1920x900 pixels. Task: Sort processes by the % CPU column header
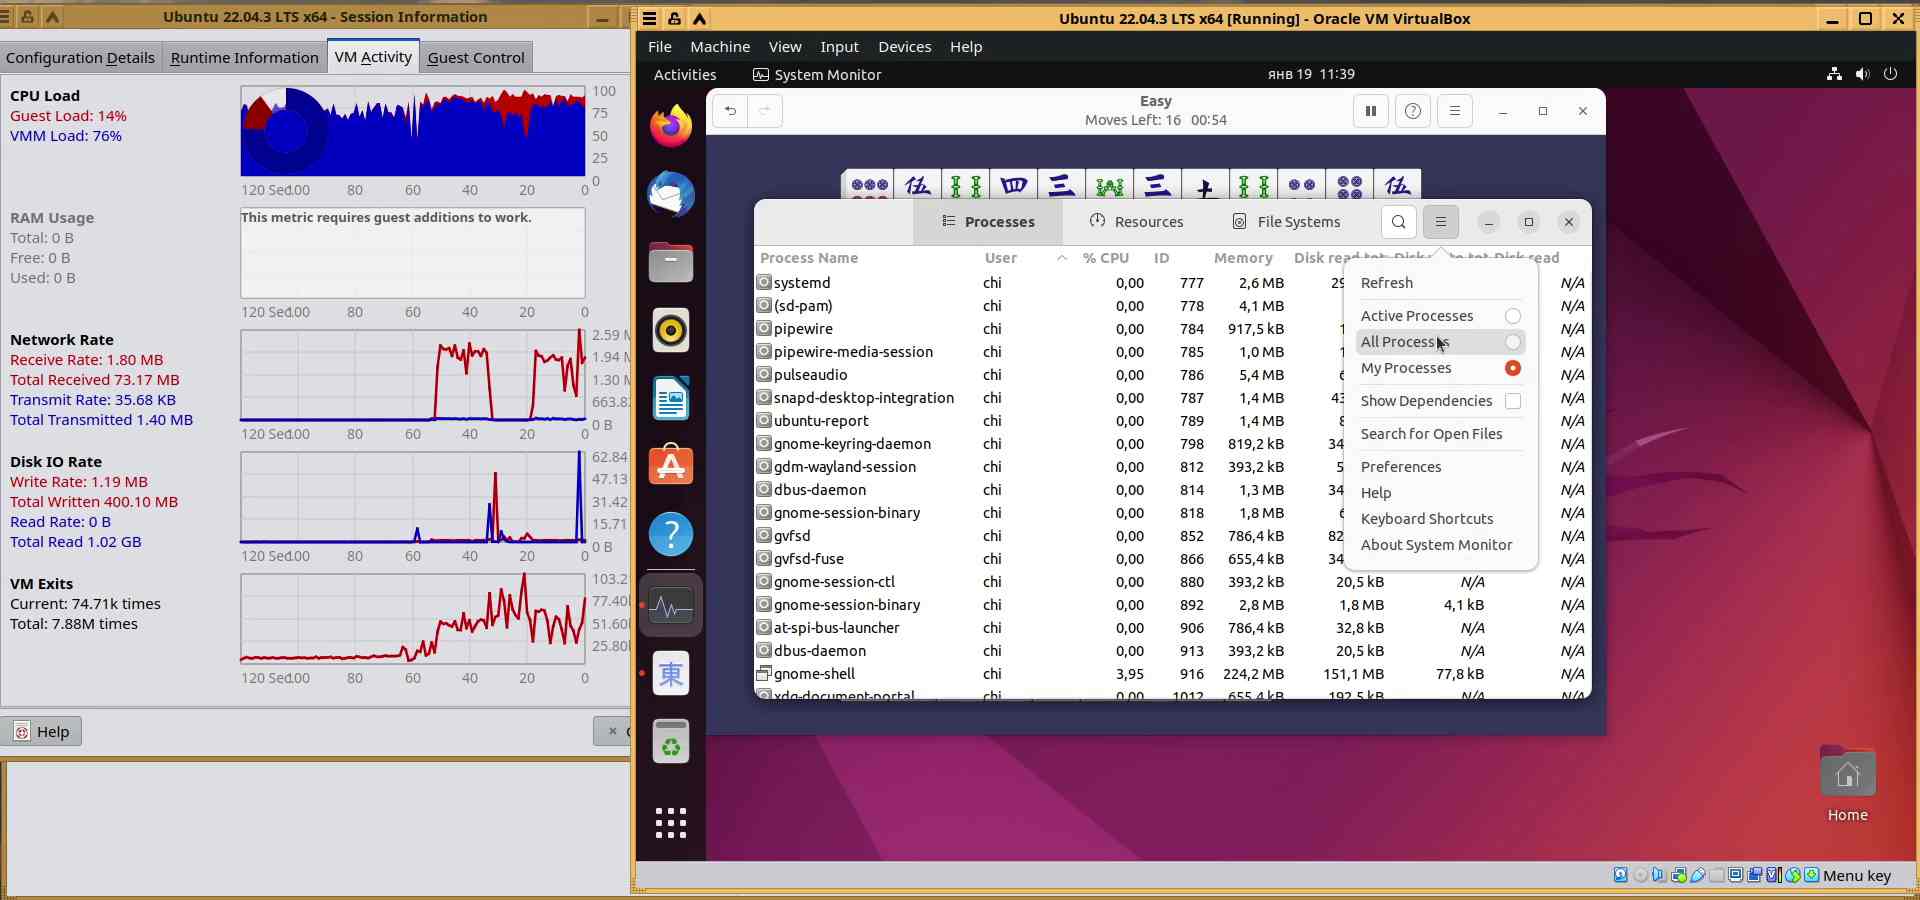[1105, 258]
